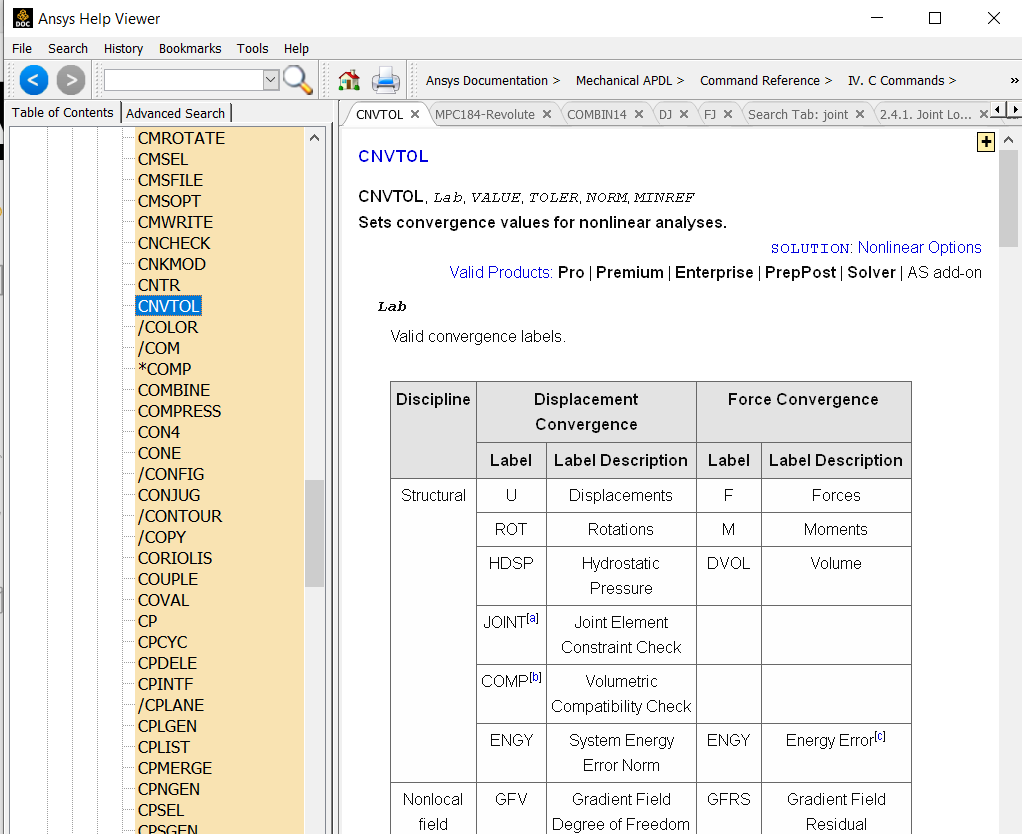
Task: Open the search box dropdown arrow
Action: click(x=270, y=80)
